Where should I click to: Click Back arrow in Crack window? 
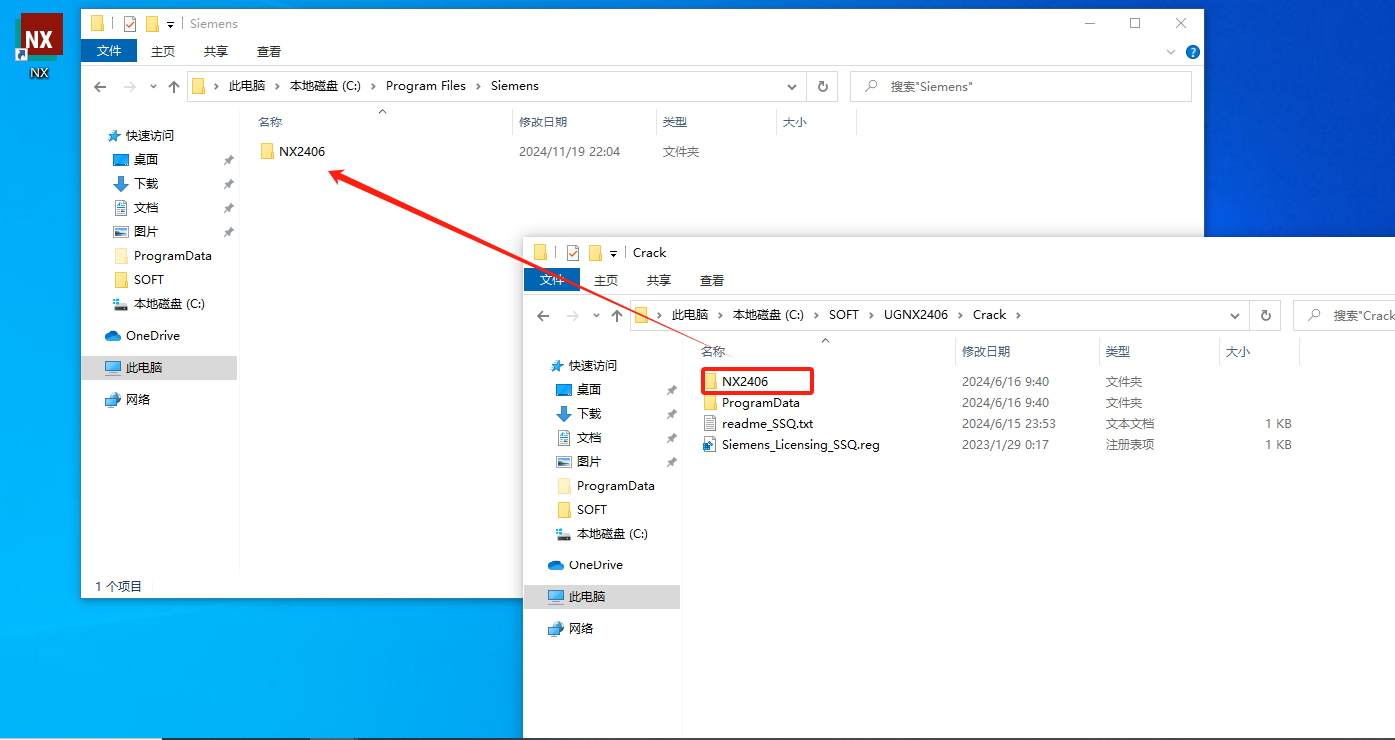(x=543, y=315)
